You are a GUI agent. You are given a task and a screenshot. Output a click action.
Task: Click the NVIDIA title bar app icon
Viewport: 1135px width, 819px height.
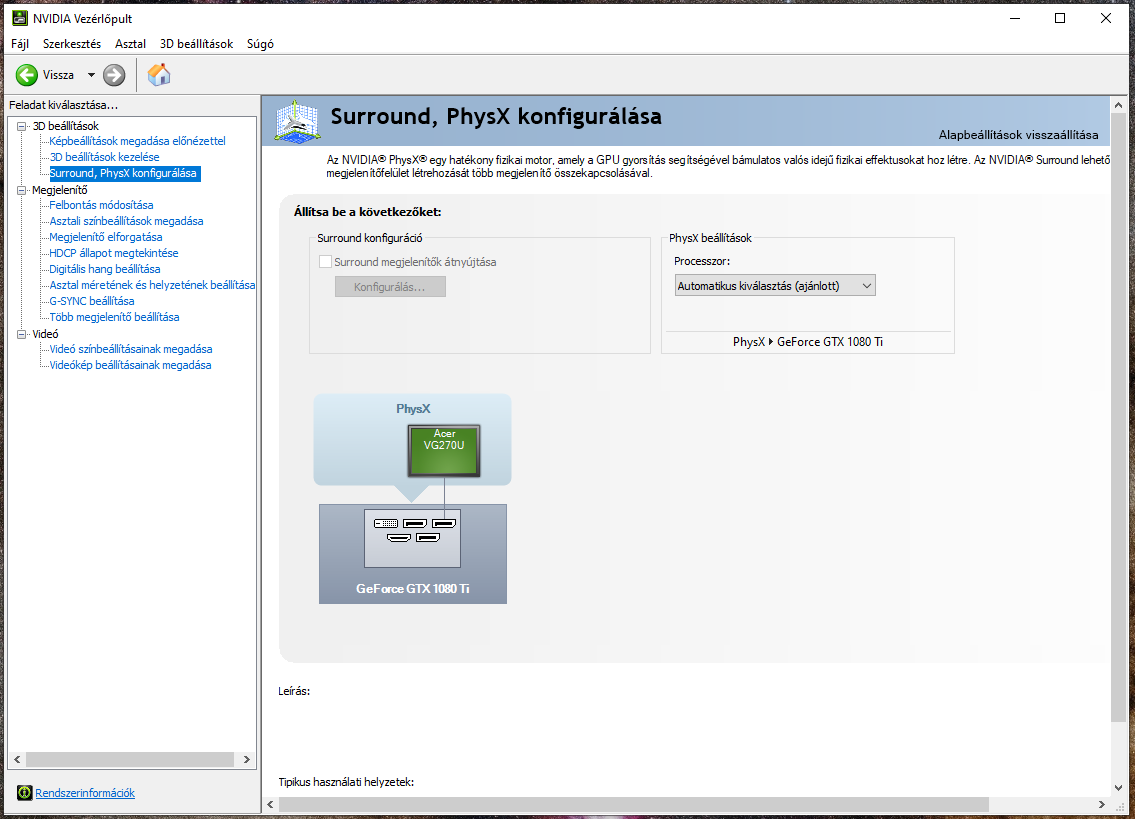pyautogui.click(x=20, y=18)
